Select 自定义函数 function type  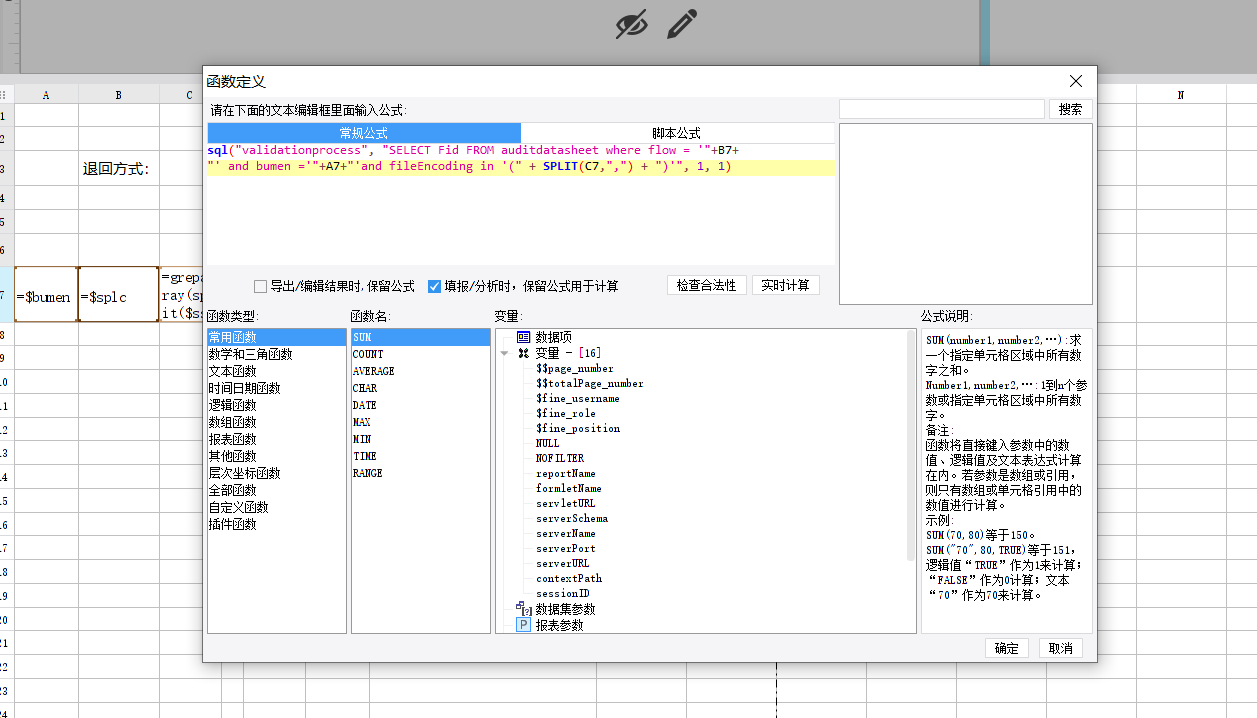(277, 508)
